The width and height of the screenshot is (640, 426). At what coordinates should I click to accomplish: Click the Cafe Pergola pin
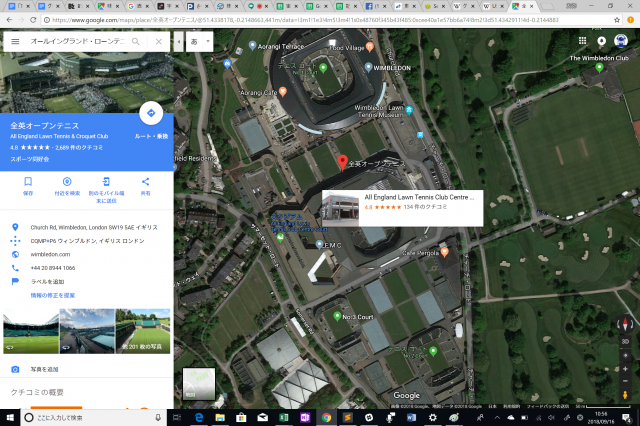click(x=444, y=252)
